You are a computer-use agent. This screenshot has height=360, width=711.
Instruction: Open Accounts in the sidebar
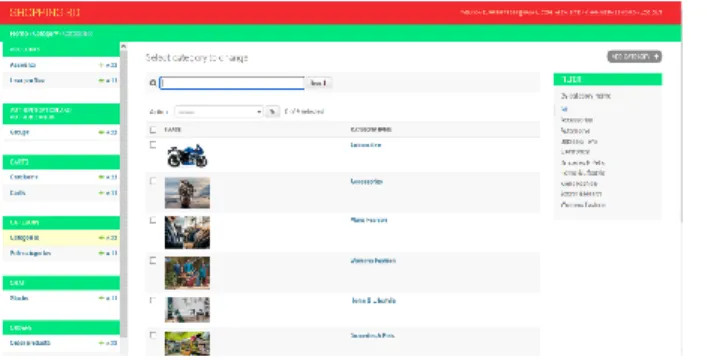tap(23, 65)
